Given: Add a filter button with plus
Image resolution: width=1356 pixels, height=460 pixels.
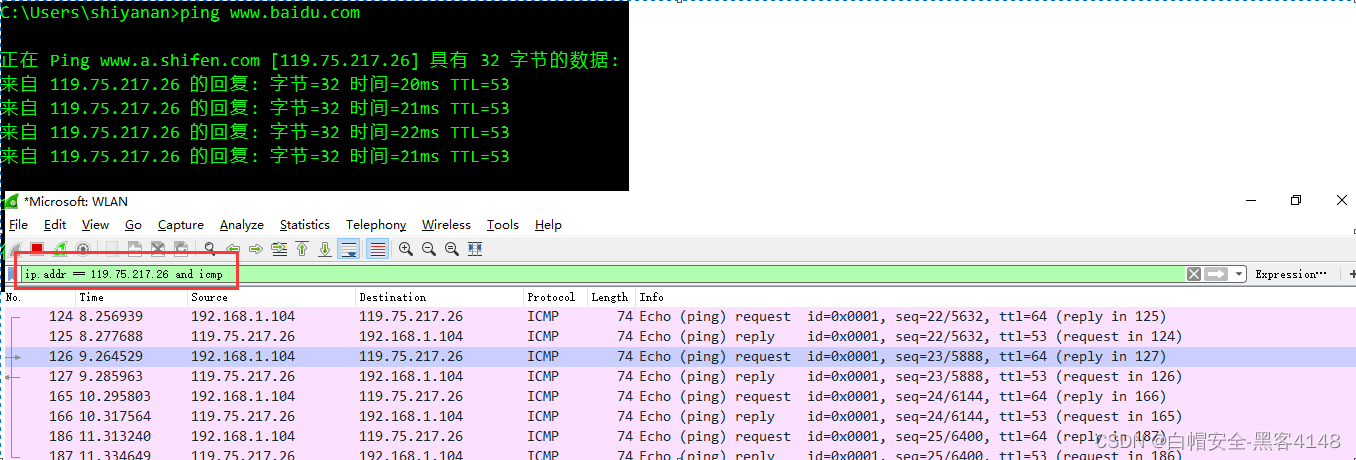Looking at the screenshot, I should point(1351,274).
